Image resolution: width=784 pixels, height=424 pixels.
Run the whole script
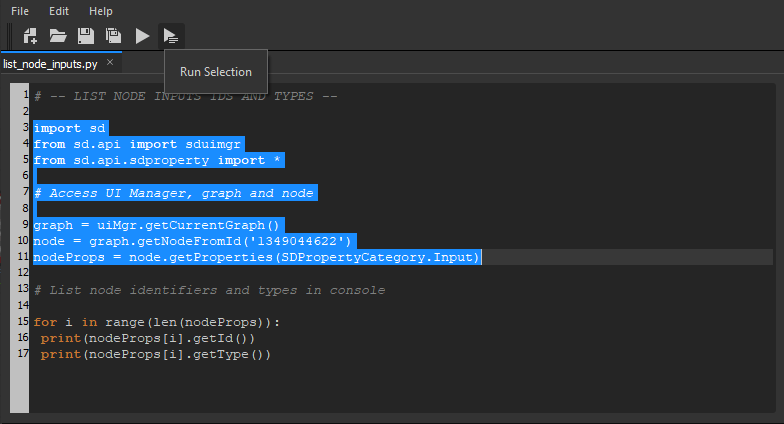142,36
